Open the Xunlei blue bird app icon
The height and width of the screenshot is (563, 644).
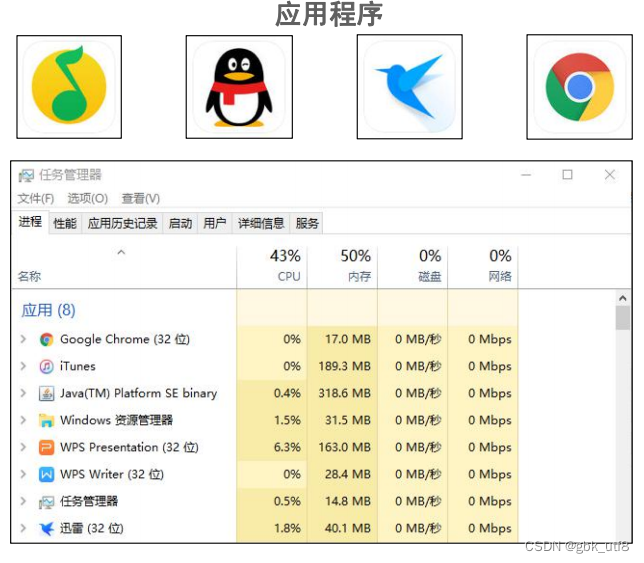click(x=409, y=87)
